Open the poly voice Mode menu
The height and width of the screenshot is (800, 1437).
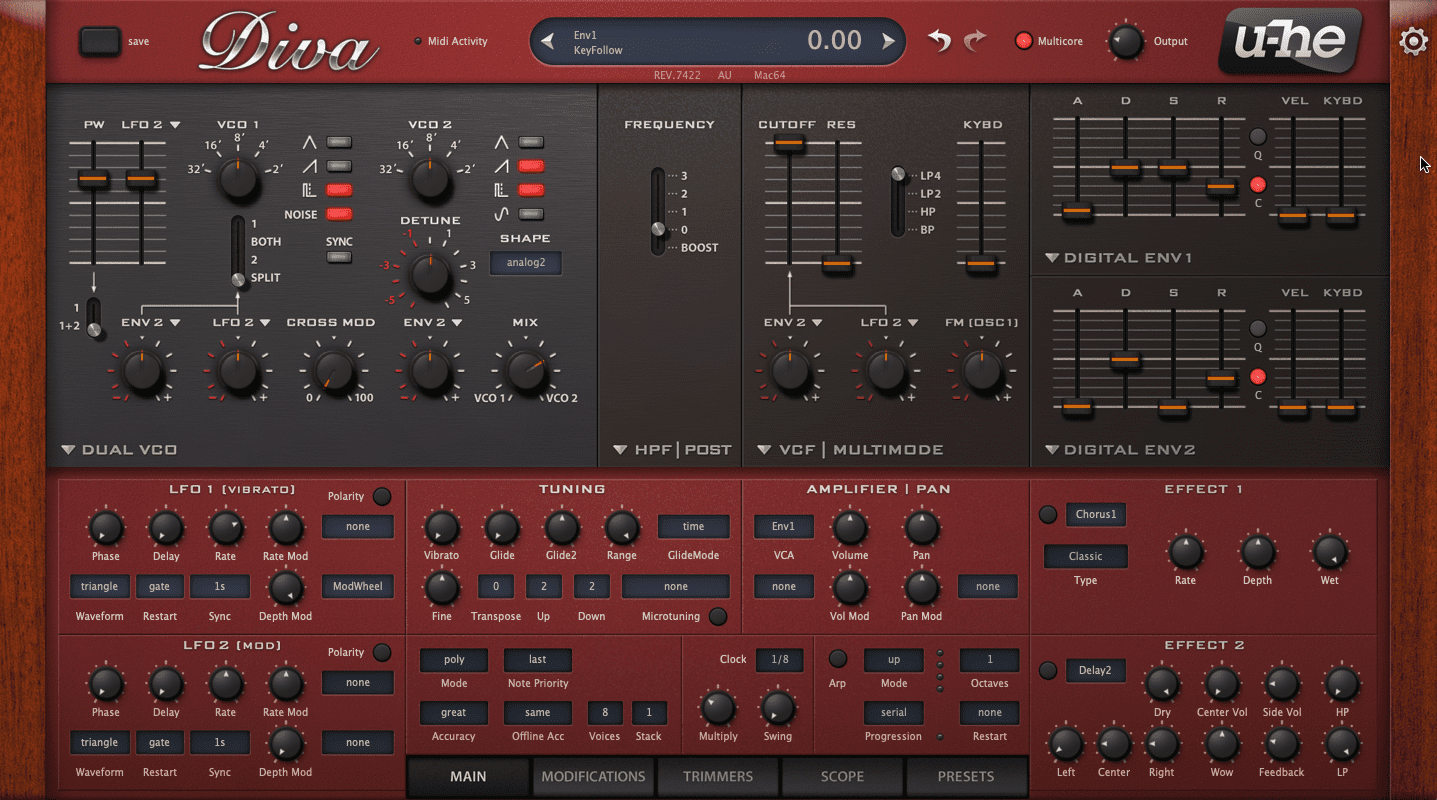(454, 660)
